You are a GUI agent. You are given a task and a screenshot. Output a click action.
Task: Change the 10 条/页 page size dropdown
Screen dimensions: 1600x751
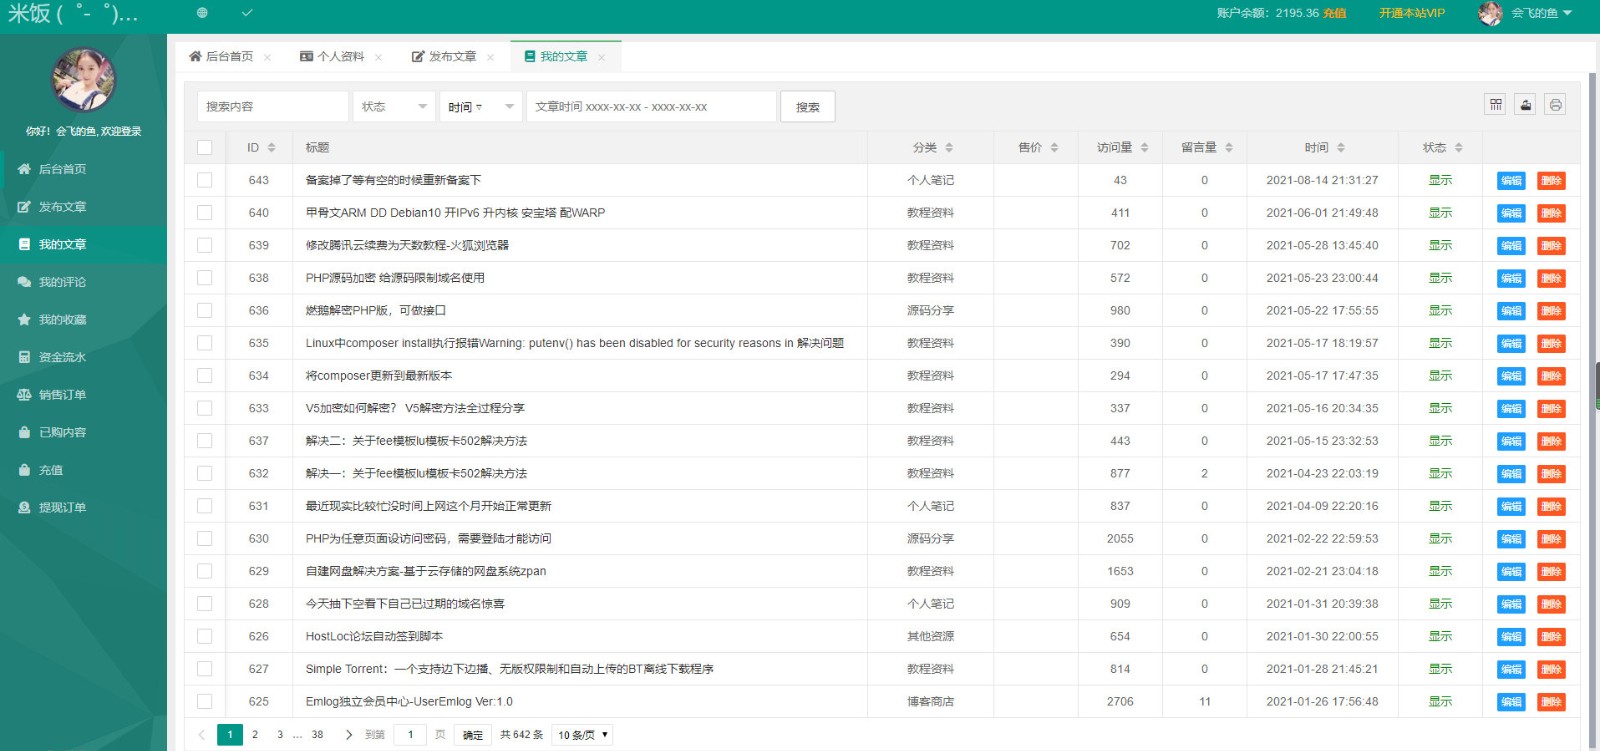[x=582, y=735]
